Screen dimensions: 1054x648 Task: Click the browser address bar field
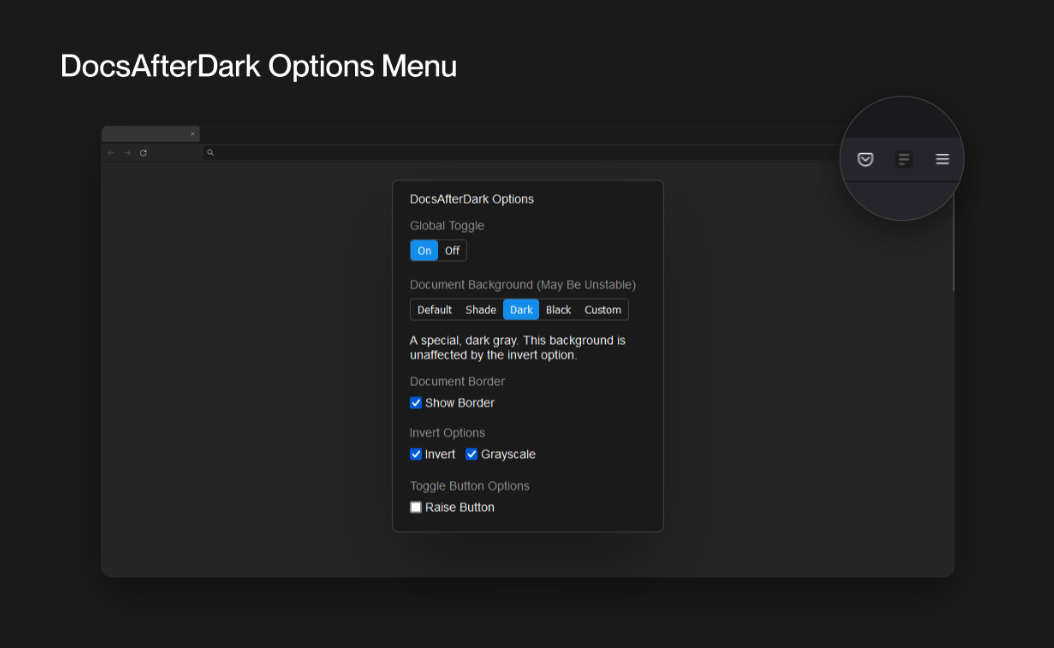coord(521,153)
